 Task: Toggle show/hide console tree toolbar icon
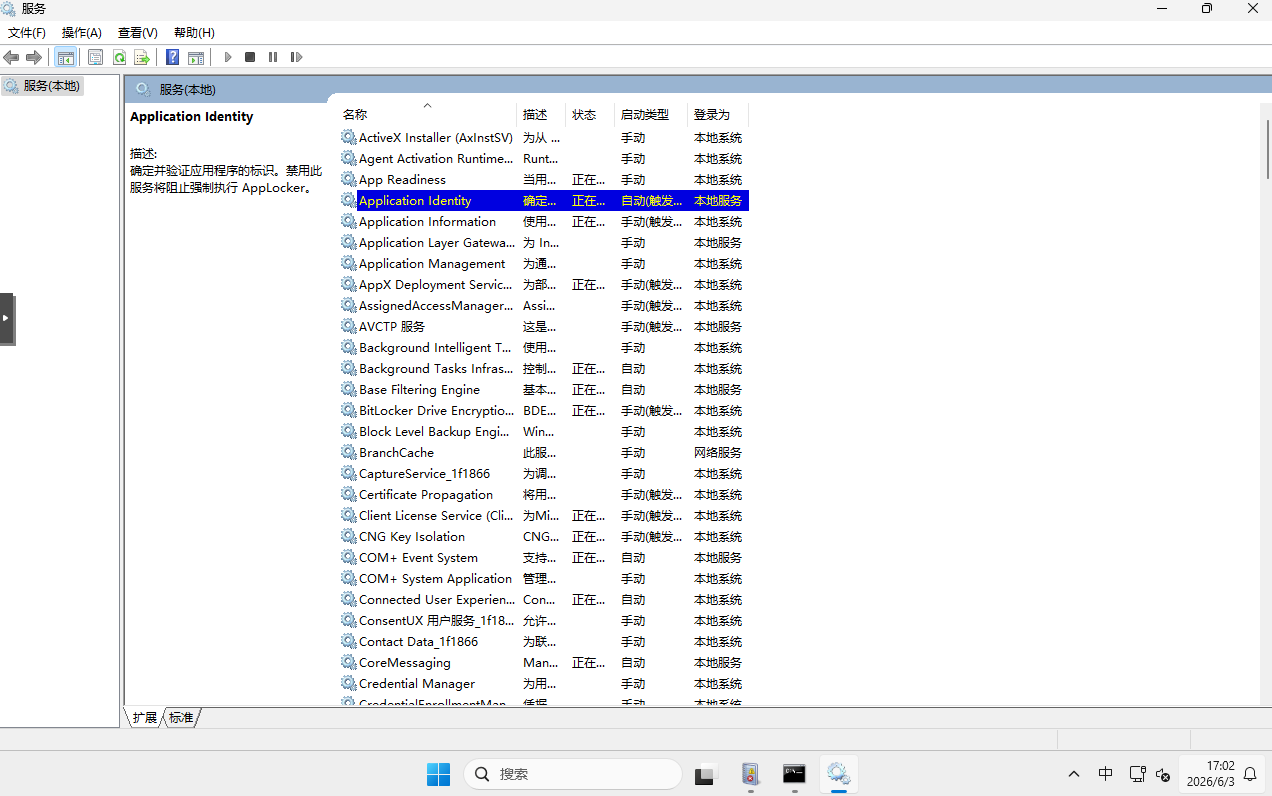[66, 57]
